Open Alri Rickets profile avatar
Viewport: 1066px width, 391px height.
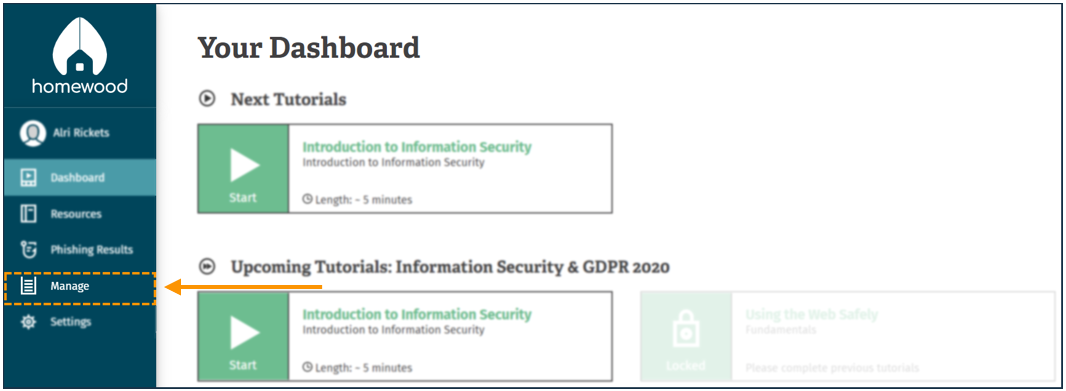coord(33,134)
